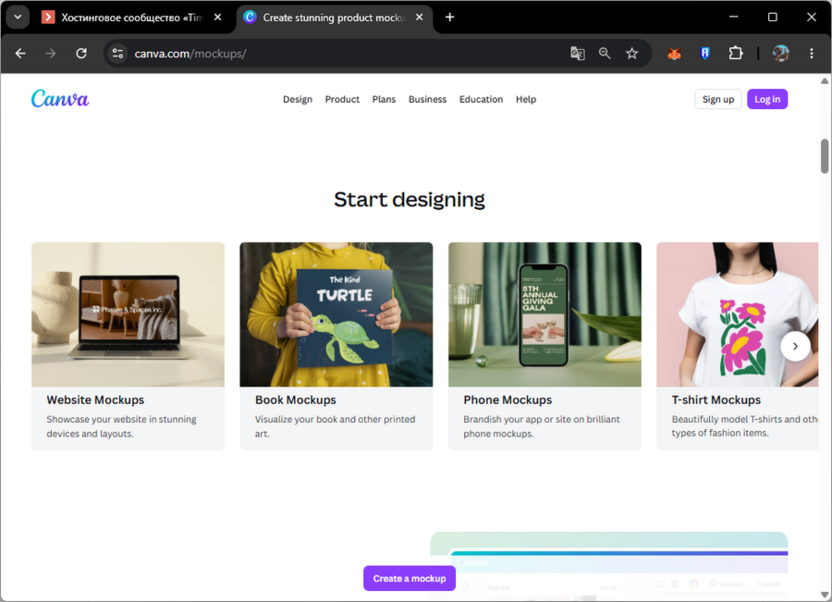Select the Create stunning product mockups tab
832x602 pixels.
point(333,18)
